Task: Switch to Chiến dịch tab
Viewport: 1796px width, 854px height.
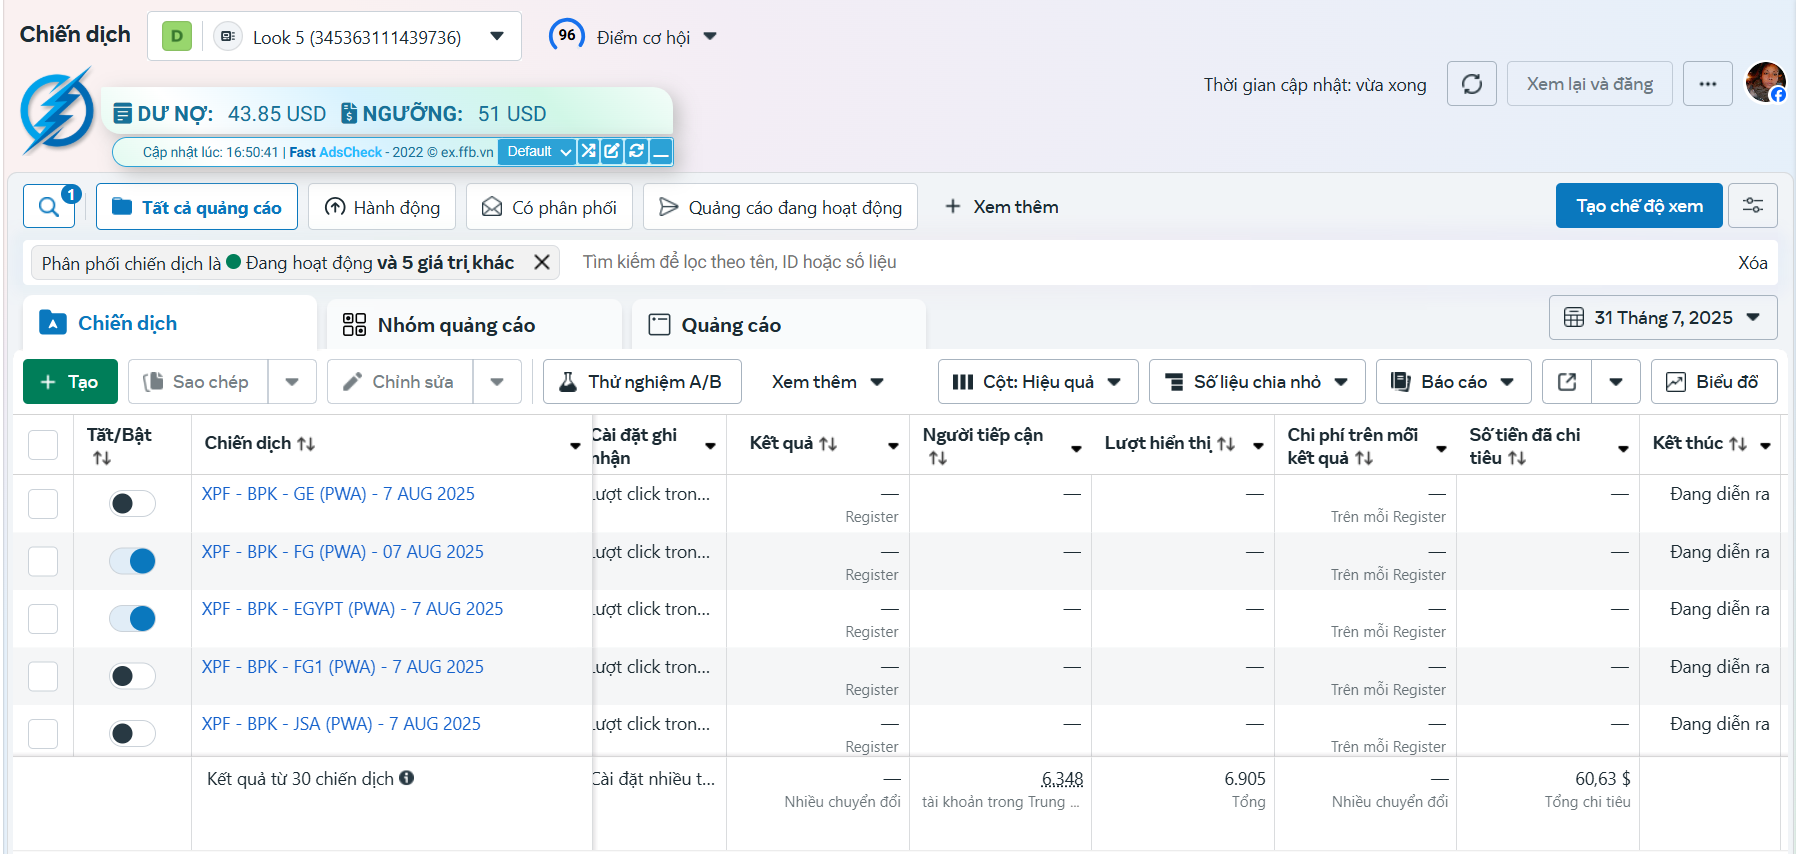Action: 169,323
